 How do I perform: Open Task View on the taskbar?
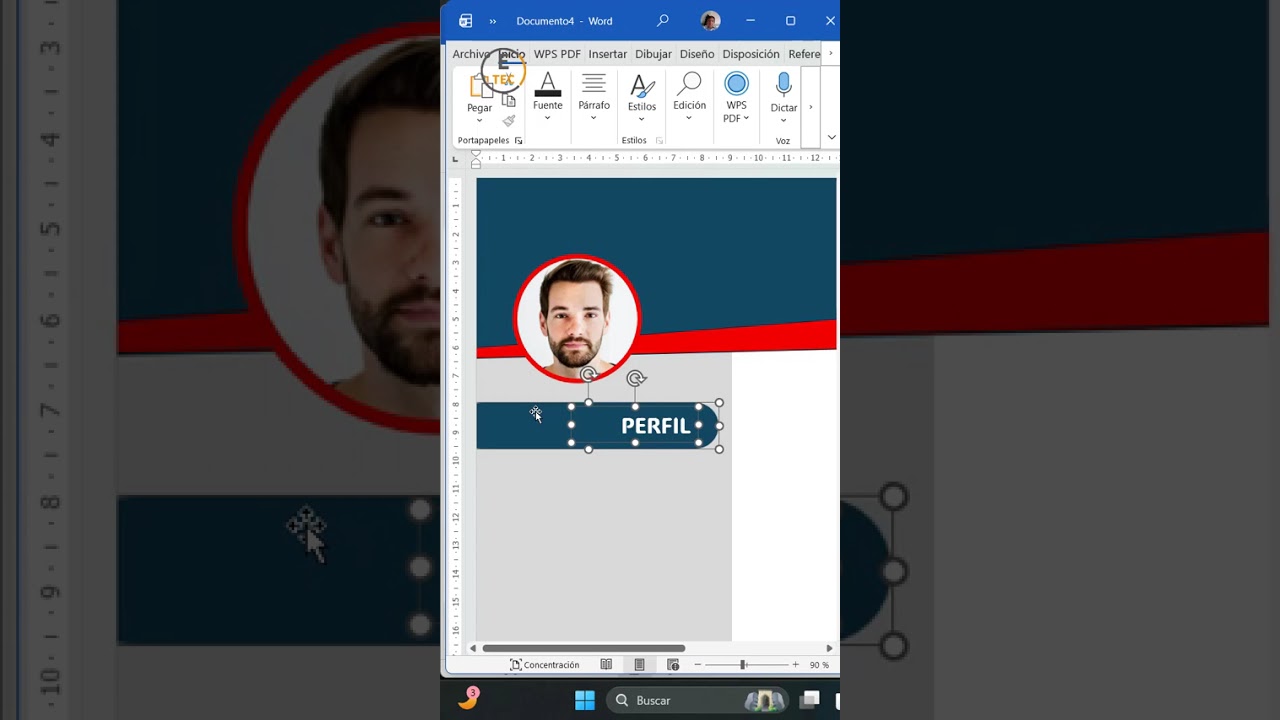(x=810, y=700)
